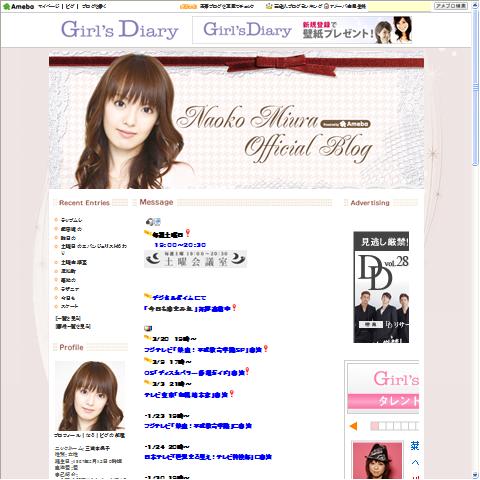The width and height of the screenshot is (480, 480).
Task: Select the first pink carousel page indicator
Action: (375, 426)
